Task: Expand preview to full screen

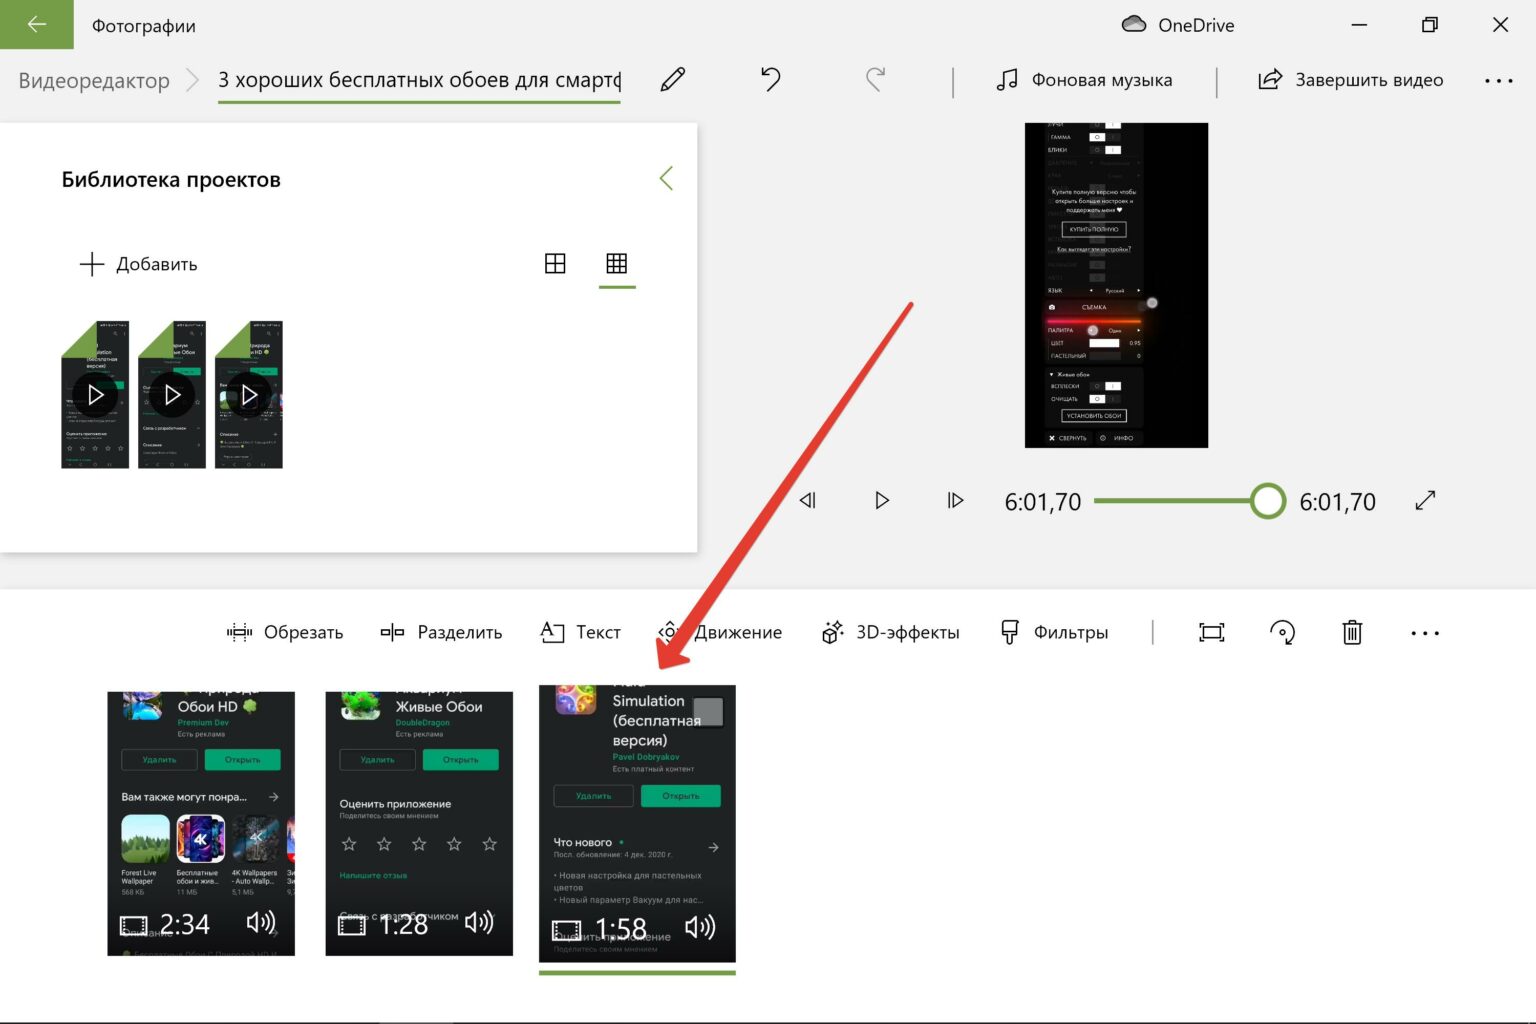Action: 1426,500
